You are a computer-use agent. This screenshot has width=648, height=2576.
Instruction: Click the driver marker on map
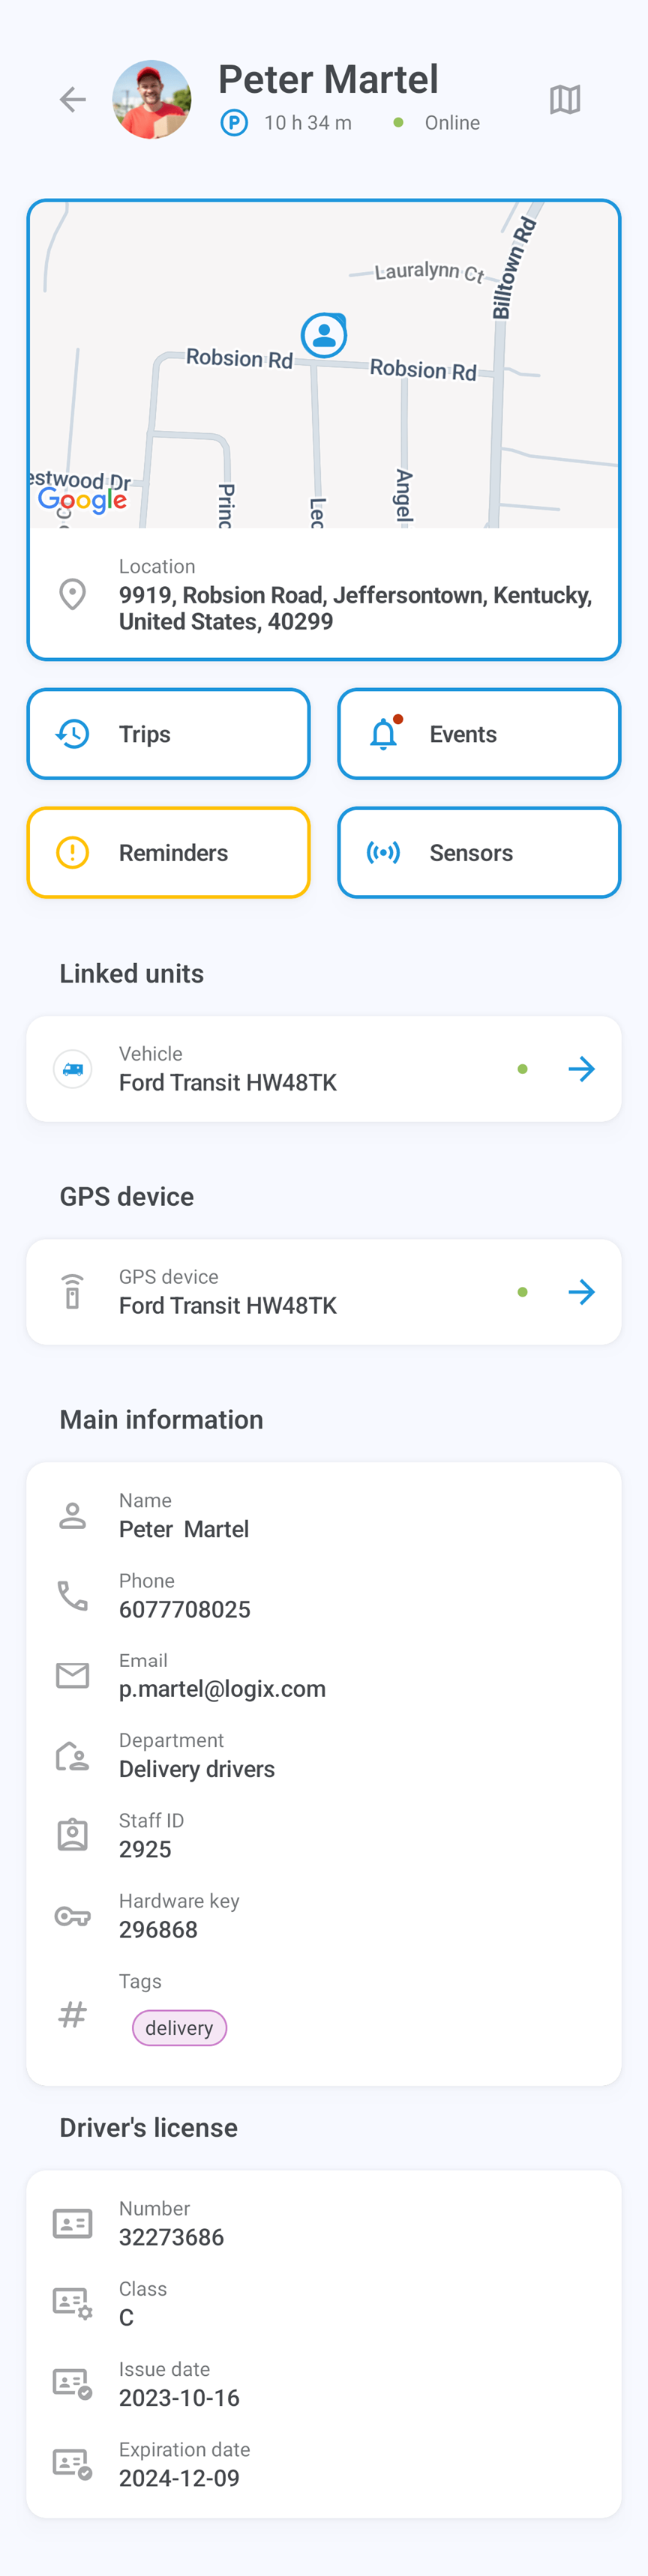point(324,336)
